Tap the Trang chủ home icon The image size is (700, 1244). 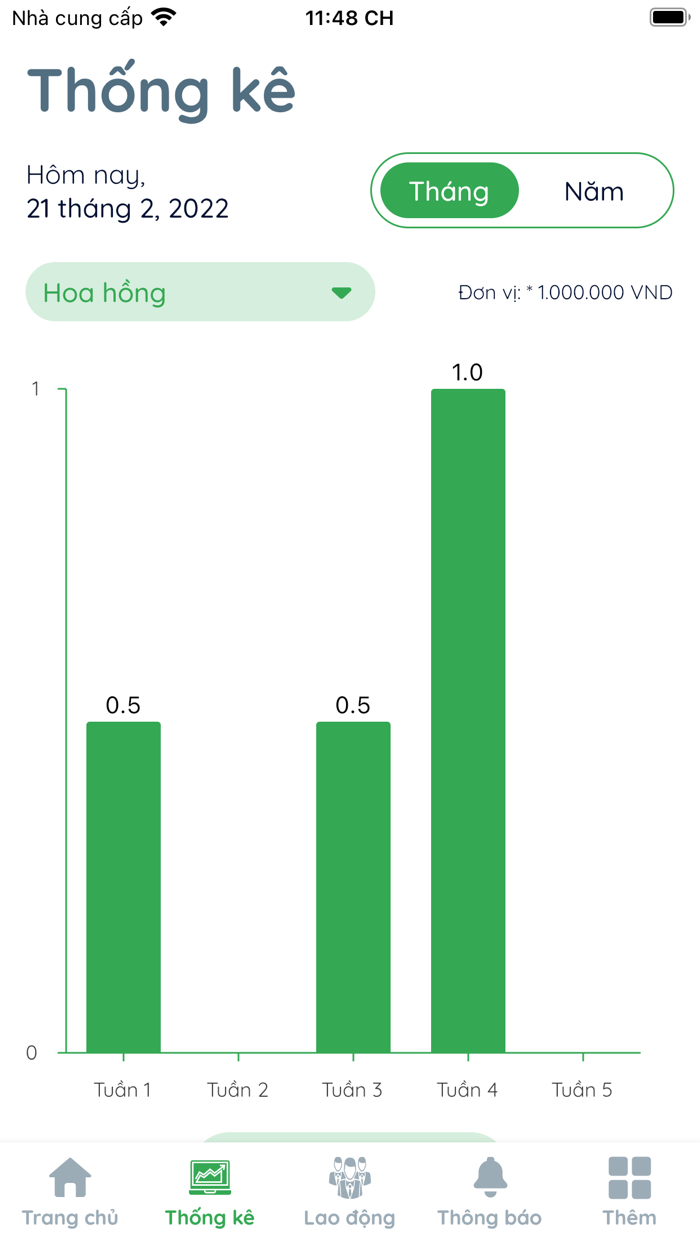(70, 1178)
